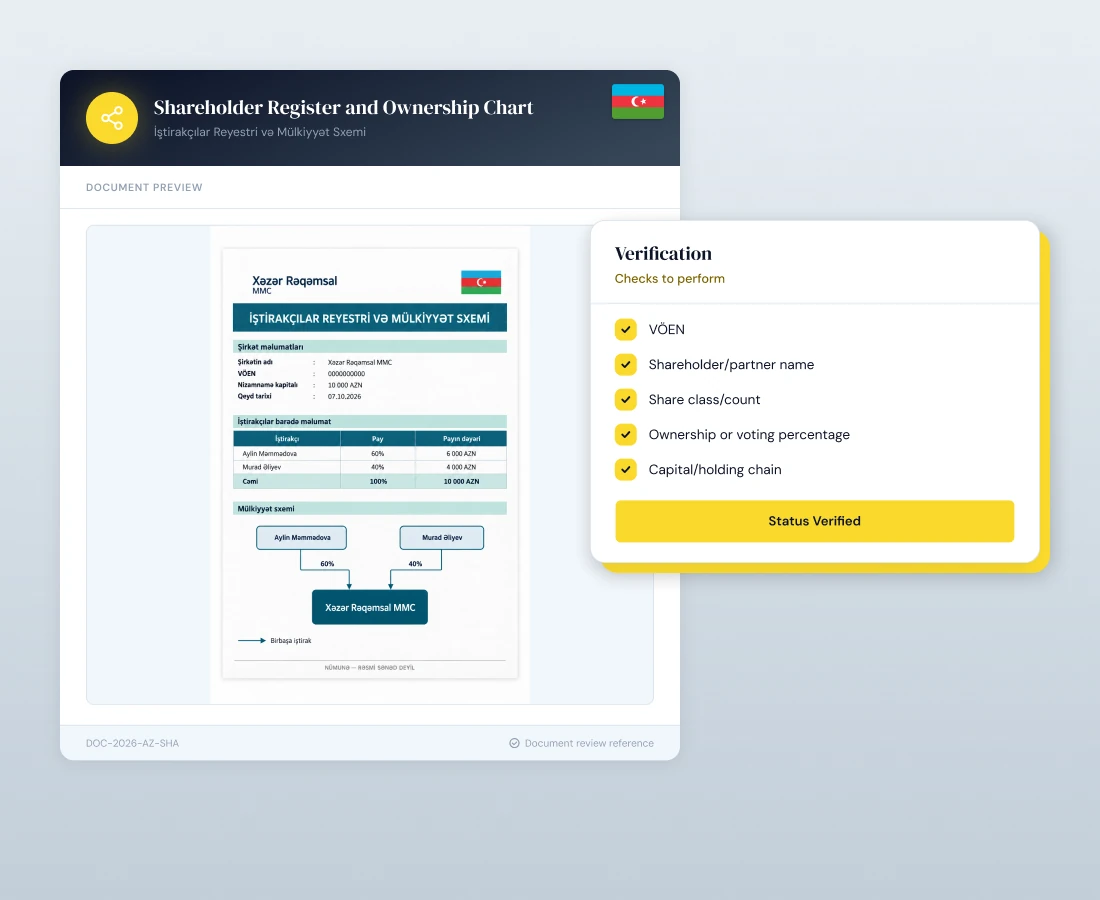
Task: Click the Status Verified button
Action: tap(814, 521)
